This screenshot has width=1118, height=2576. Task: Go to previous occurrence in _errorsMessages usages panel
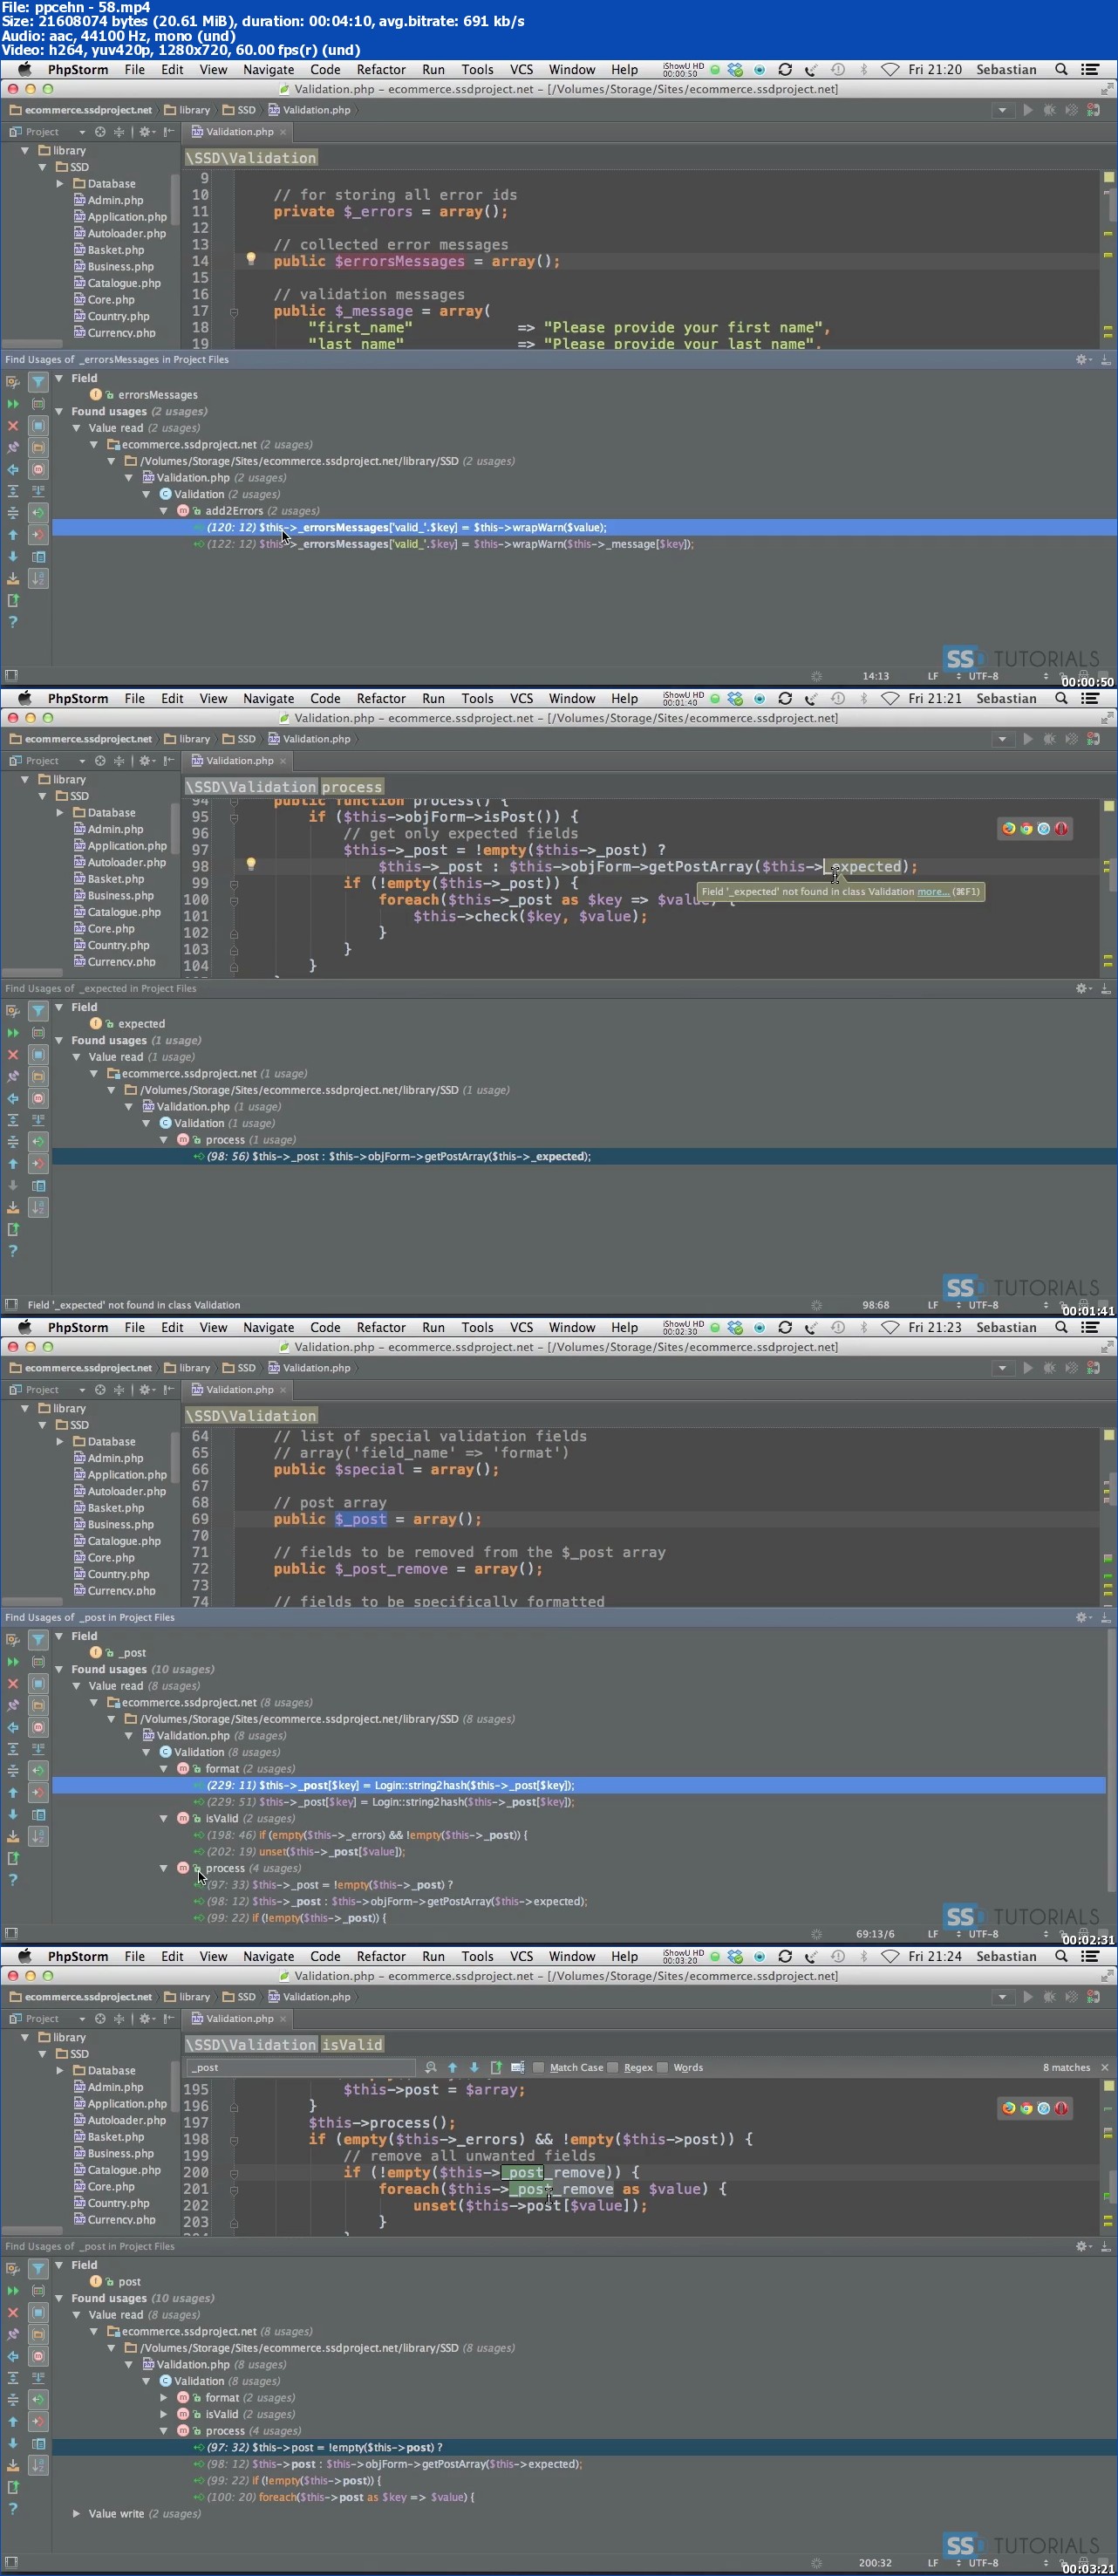click(13, 535)
